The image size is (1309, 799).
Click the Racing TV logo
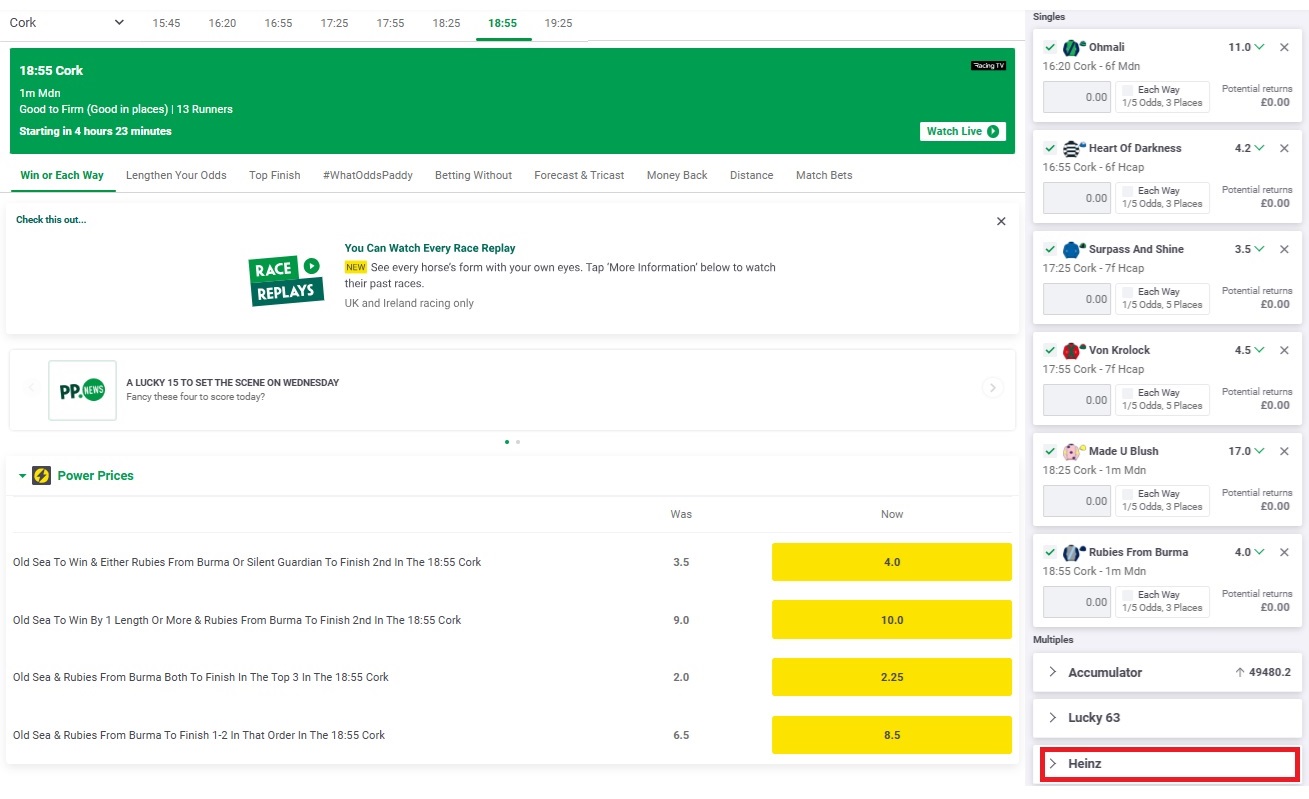coord(988,66)
